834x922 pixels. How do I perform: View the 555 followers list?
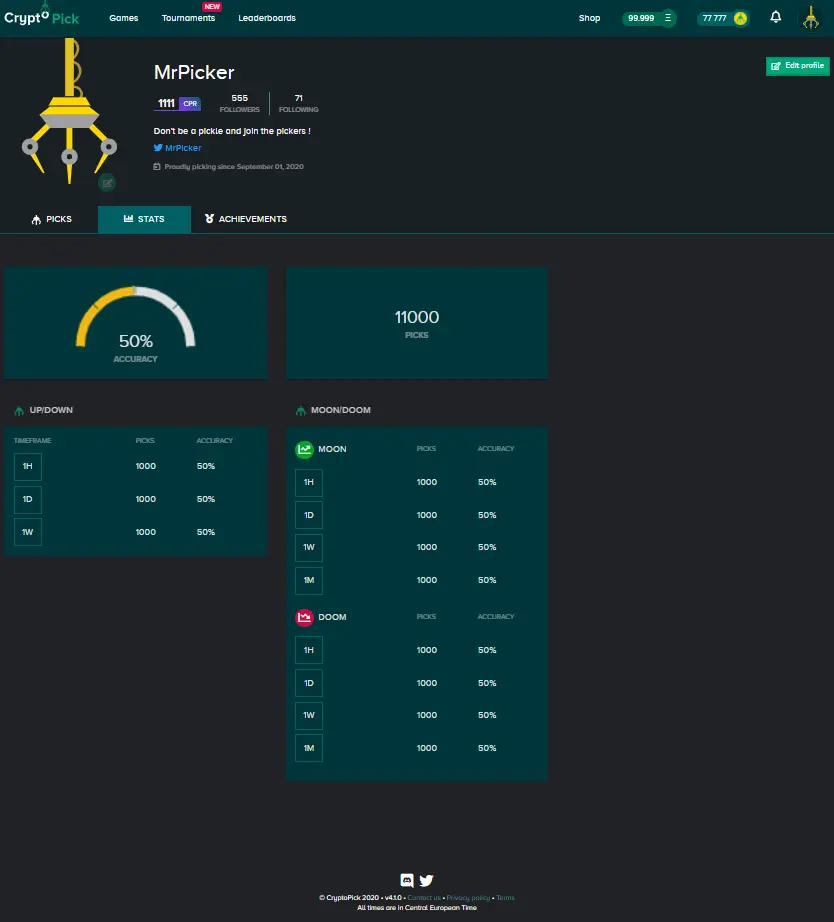pyautogui.click(x=239, y=103)
